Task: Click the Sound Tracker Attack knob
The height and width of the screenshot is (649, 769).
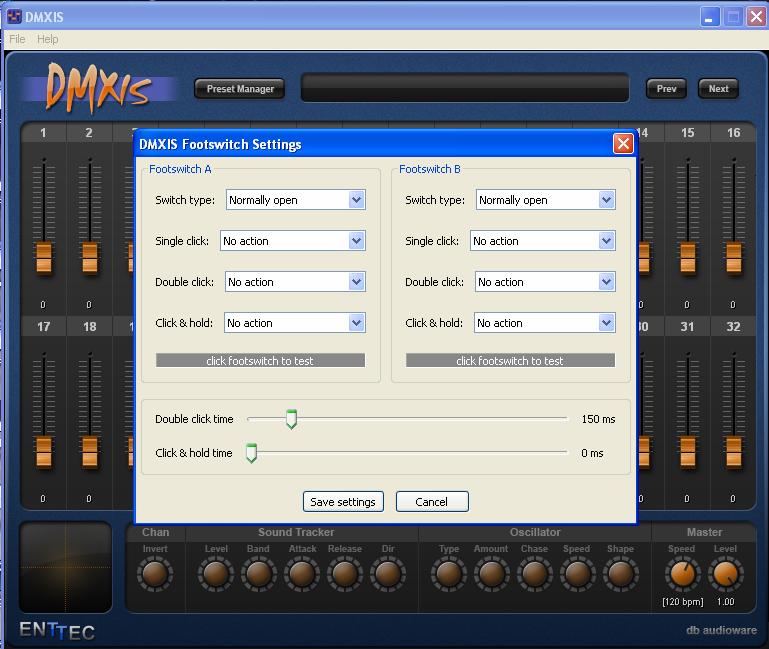Action: [301, 574]
